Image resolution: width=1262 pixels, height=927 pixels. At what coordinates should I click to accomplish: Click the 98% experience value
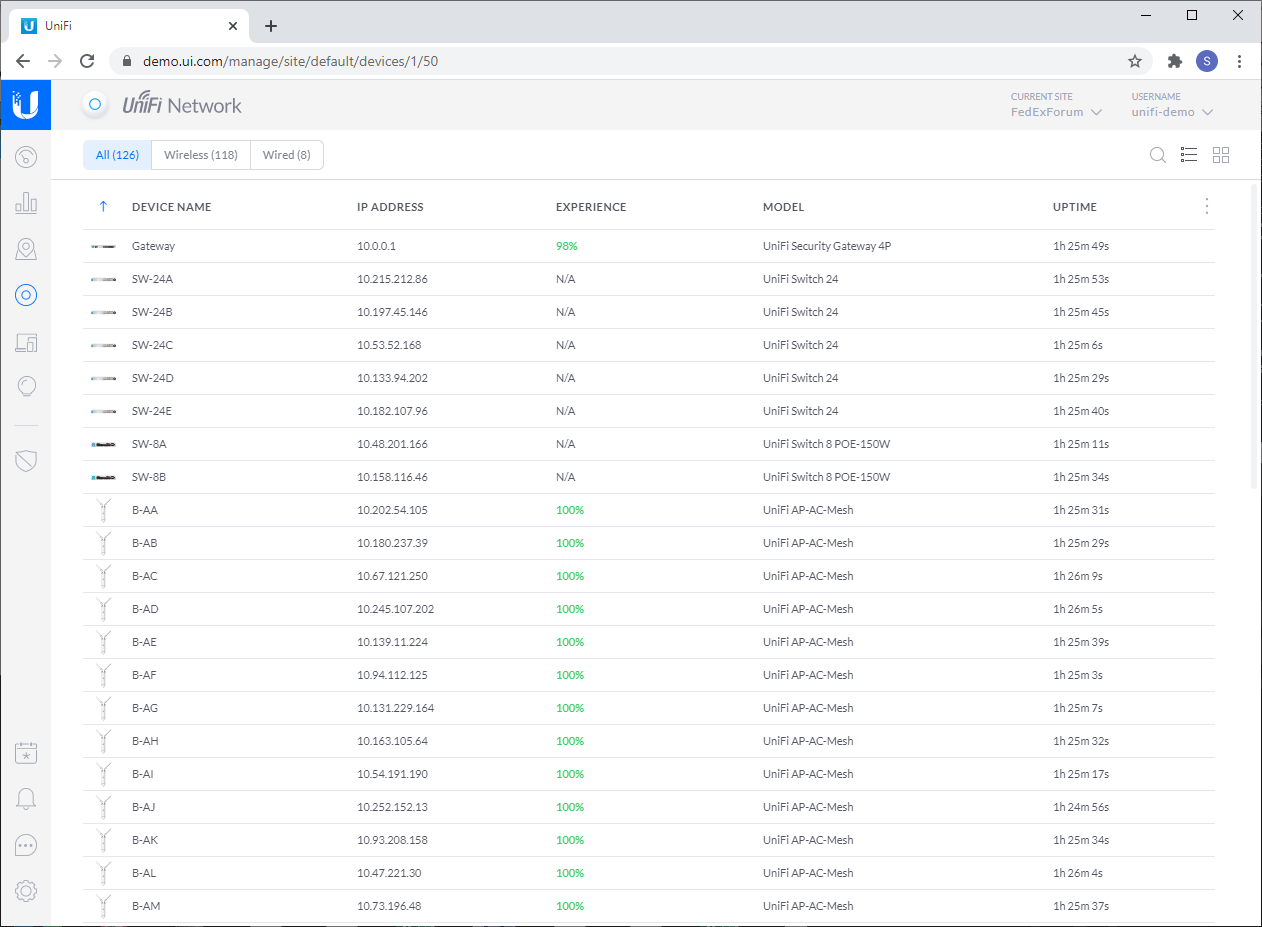567,246
